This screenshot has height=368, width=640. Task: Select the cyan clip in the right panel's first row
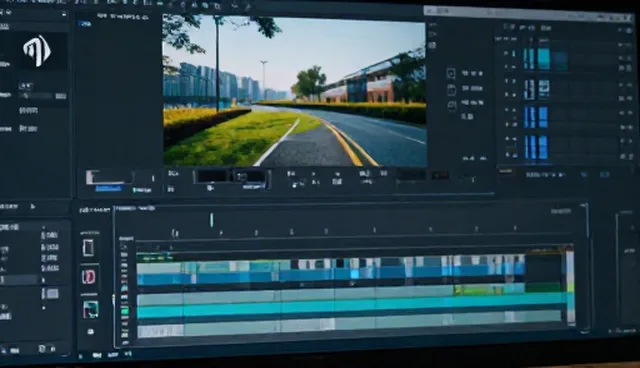544,59
